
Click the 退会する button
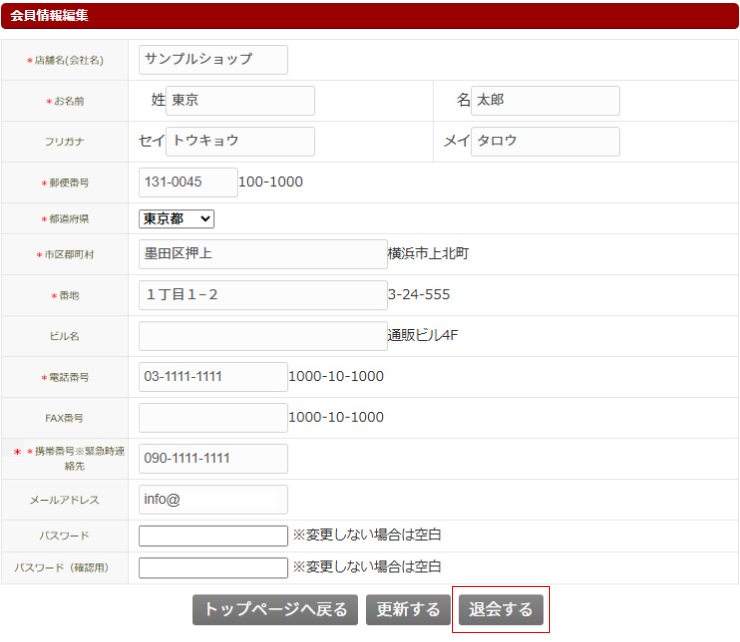pos(501,609)
